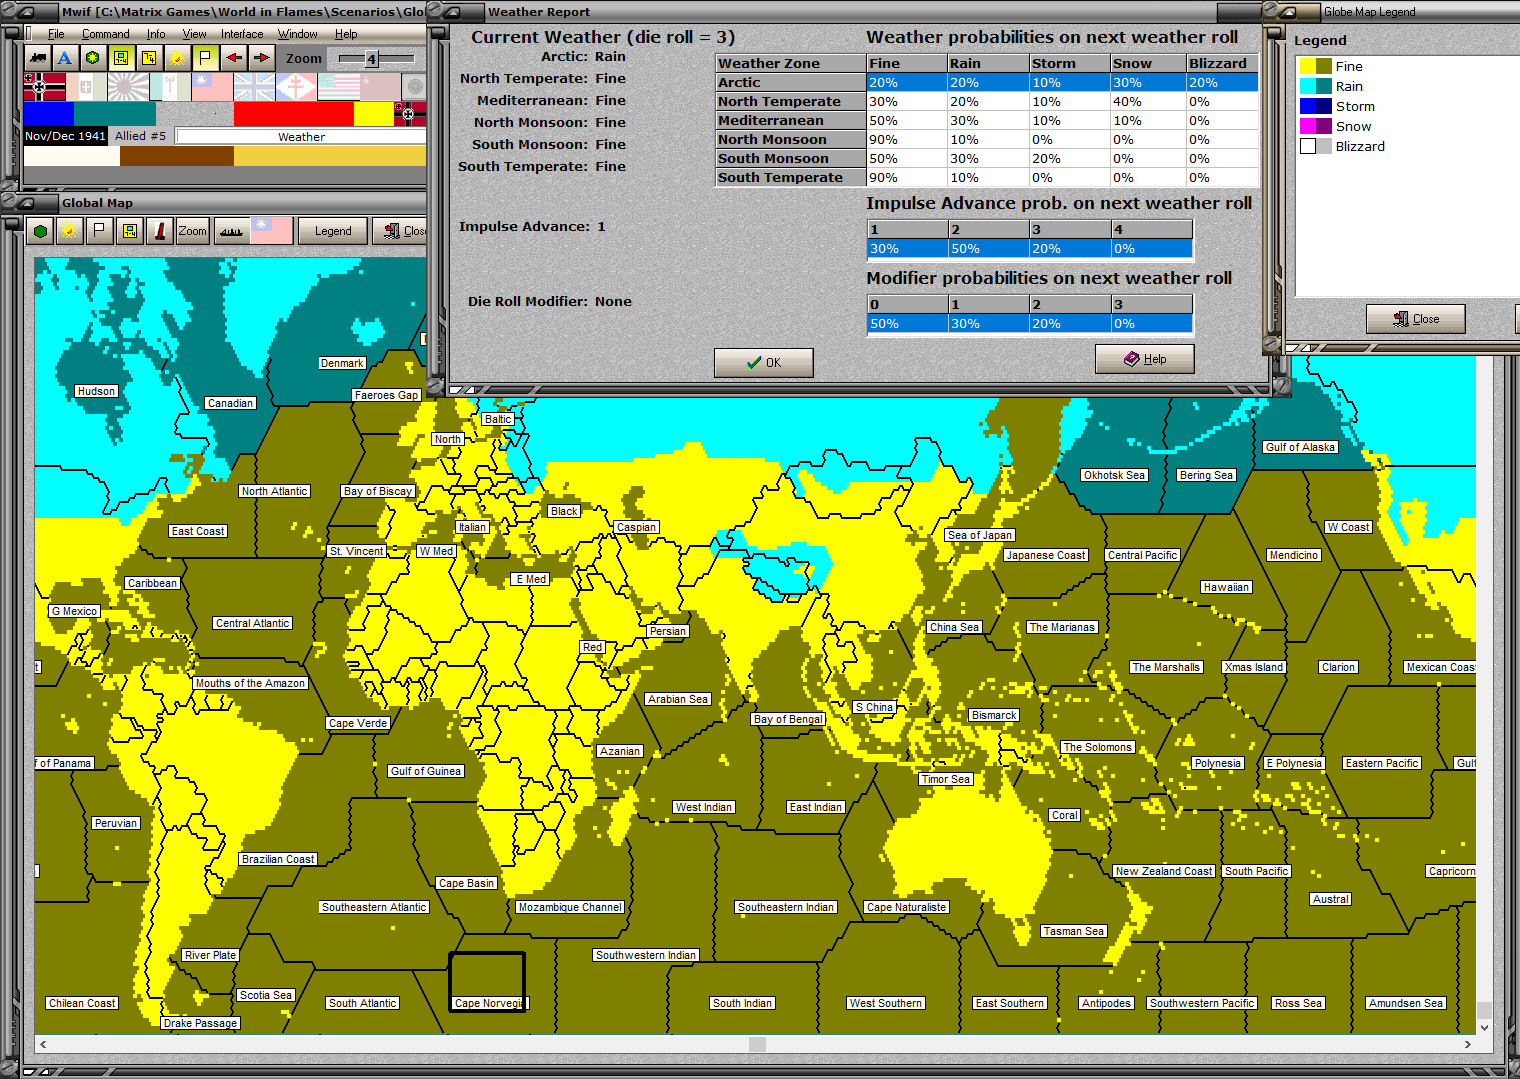Toggle the unit counter button on Global Map toolbar
The height and width of the screenshot is (1079, 1520).
coord(130,231)
